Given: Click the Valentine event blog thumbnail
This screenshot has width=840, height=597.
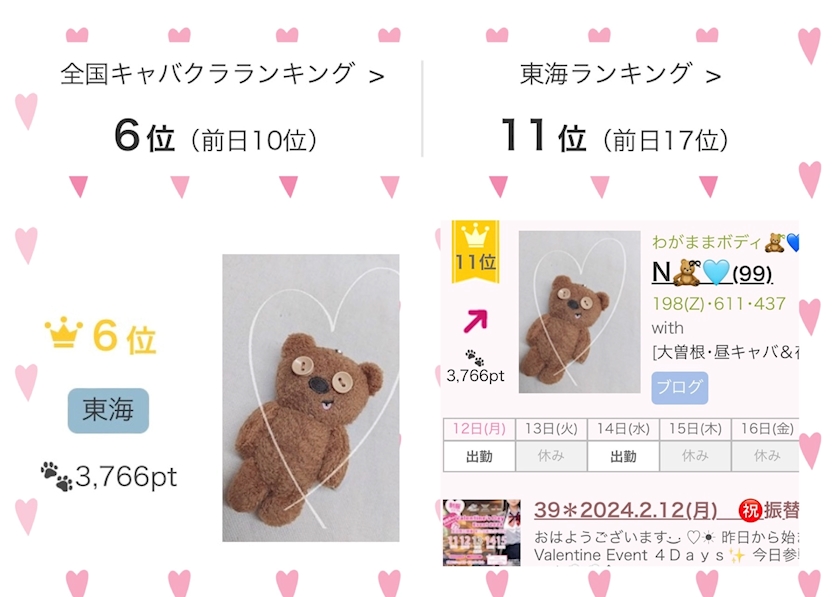Looking at the screenshot, I should click(482, 533).
